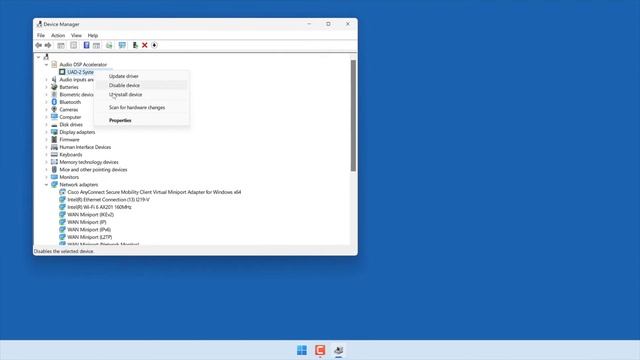Select Intel(R) Ethernet Connection (13) I219-V
The image size is (640, 360).
pos(108,200)
